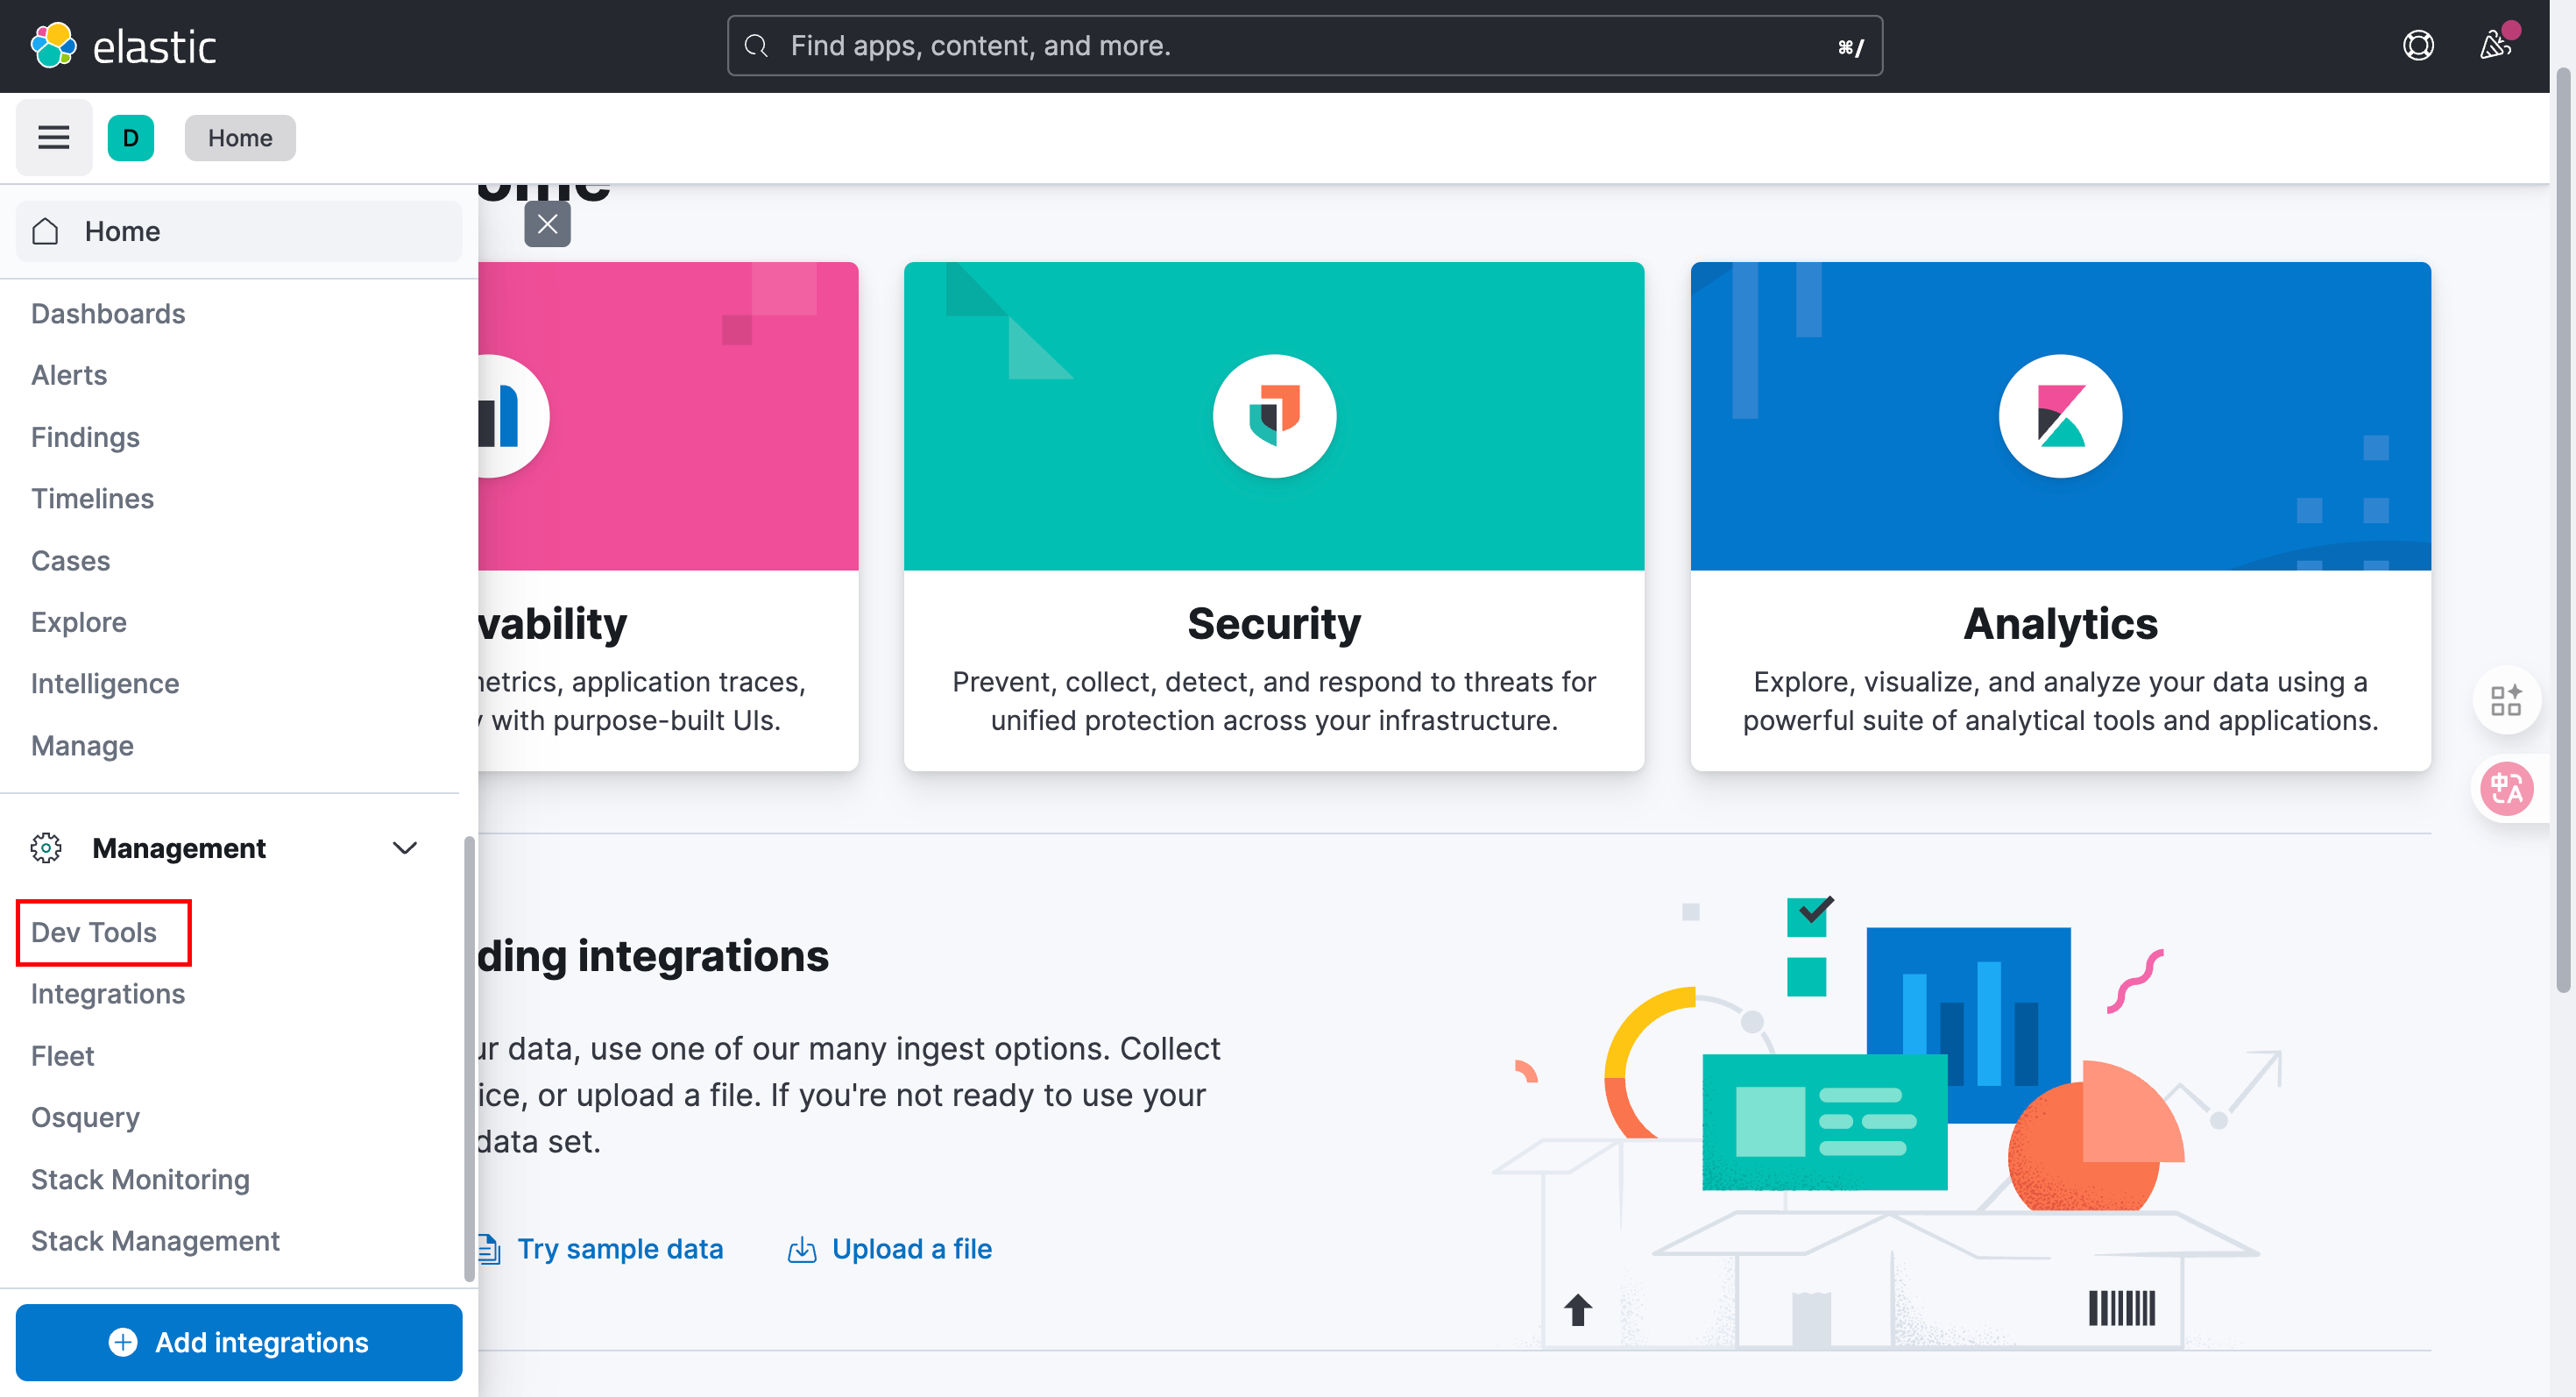
Task: Open Explore from the sidebar
Action: tap(79, 622)
